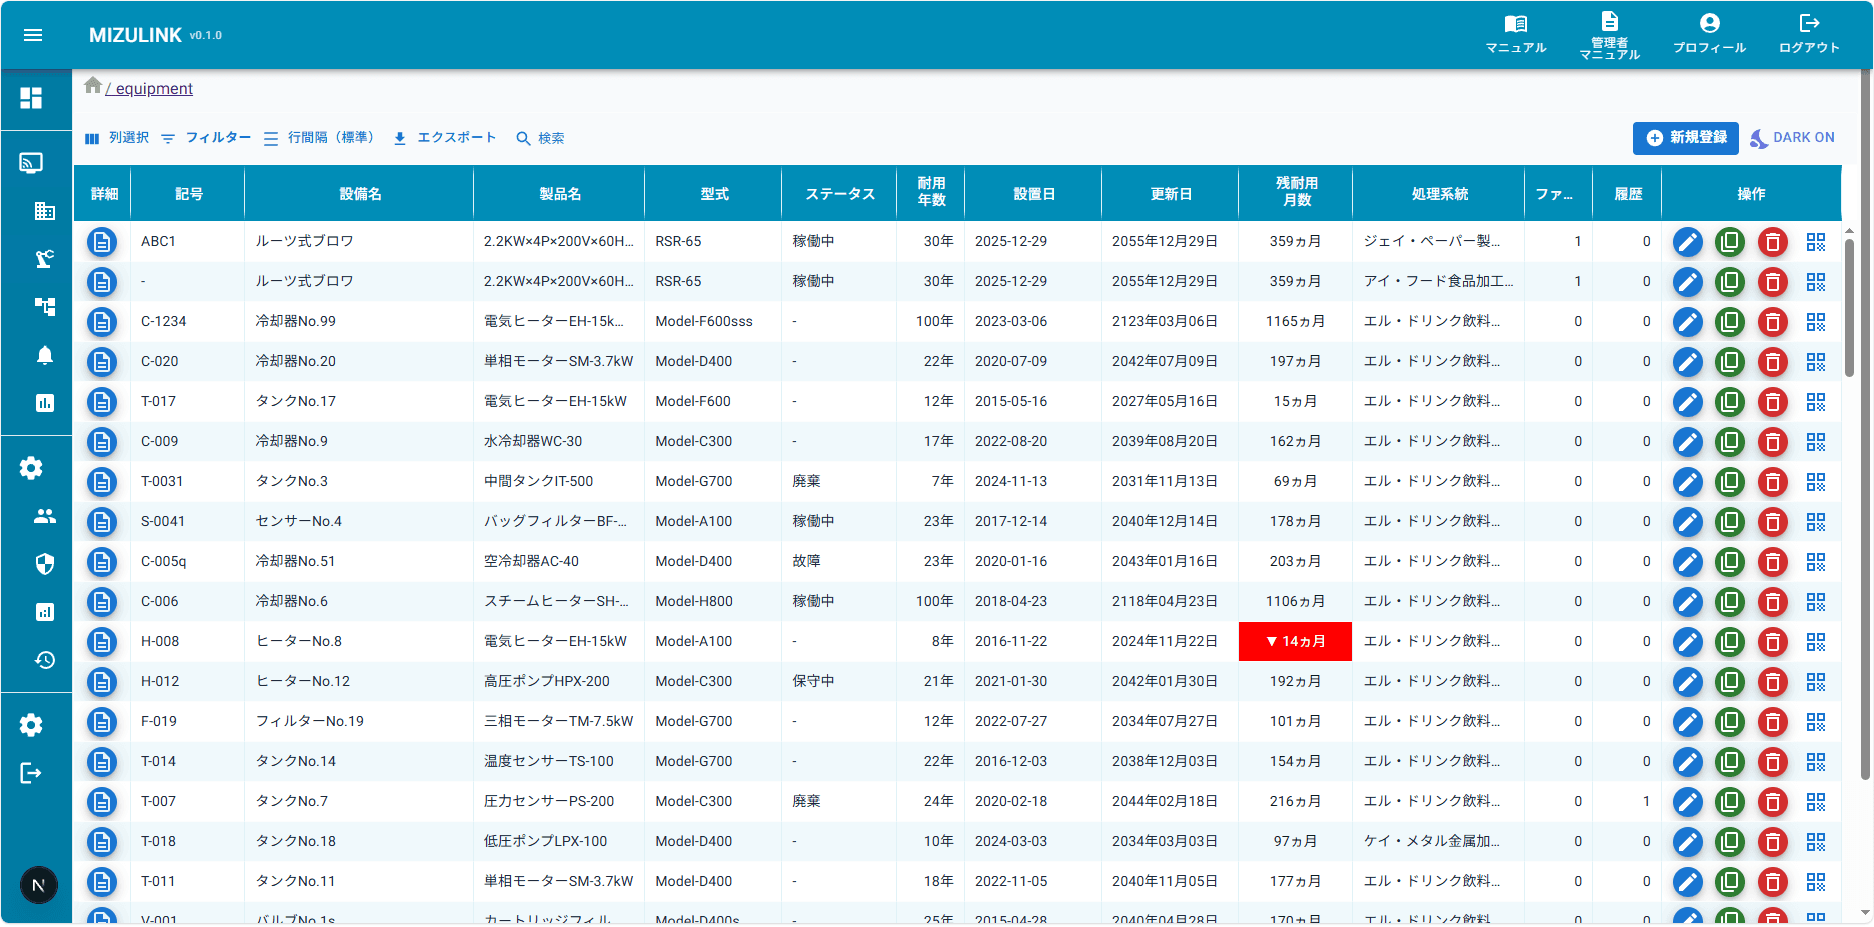Open the フィルター filter options

click(206, 138)
